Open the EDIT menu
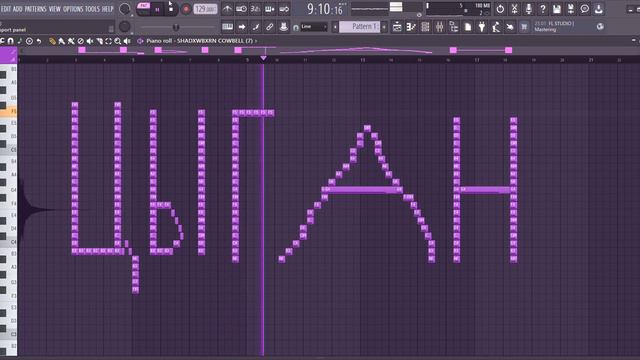Viewport: 640px width, 360px height. pos(6,9)
